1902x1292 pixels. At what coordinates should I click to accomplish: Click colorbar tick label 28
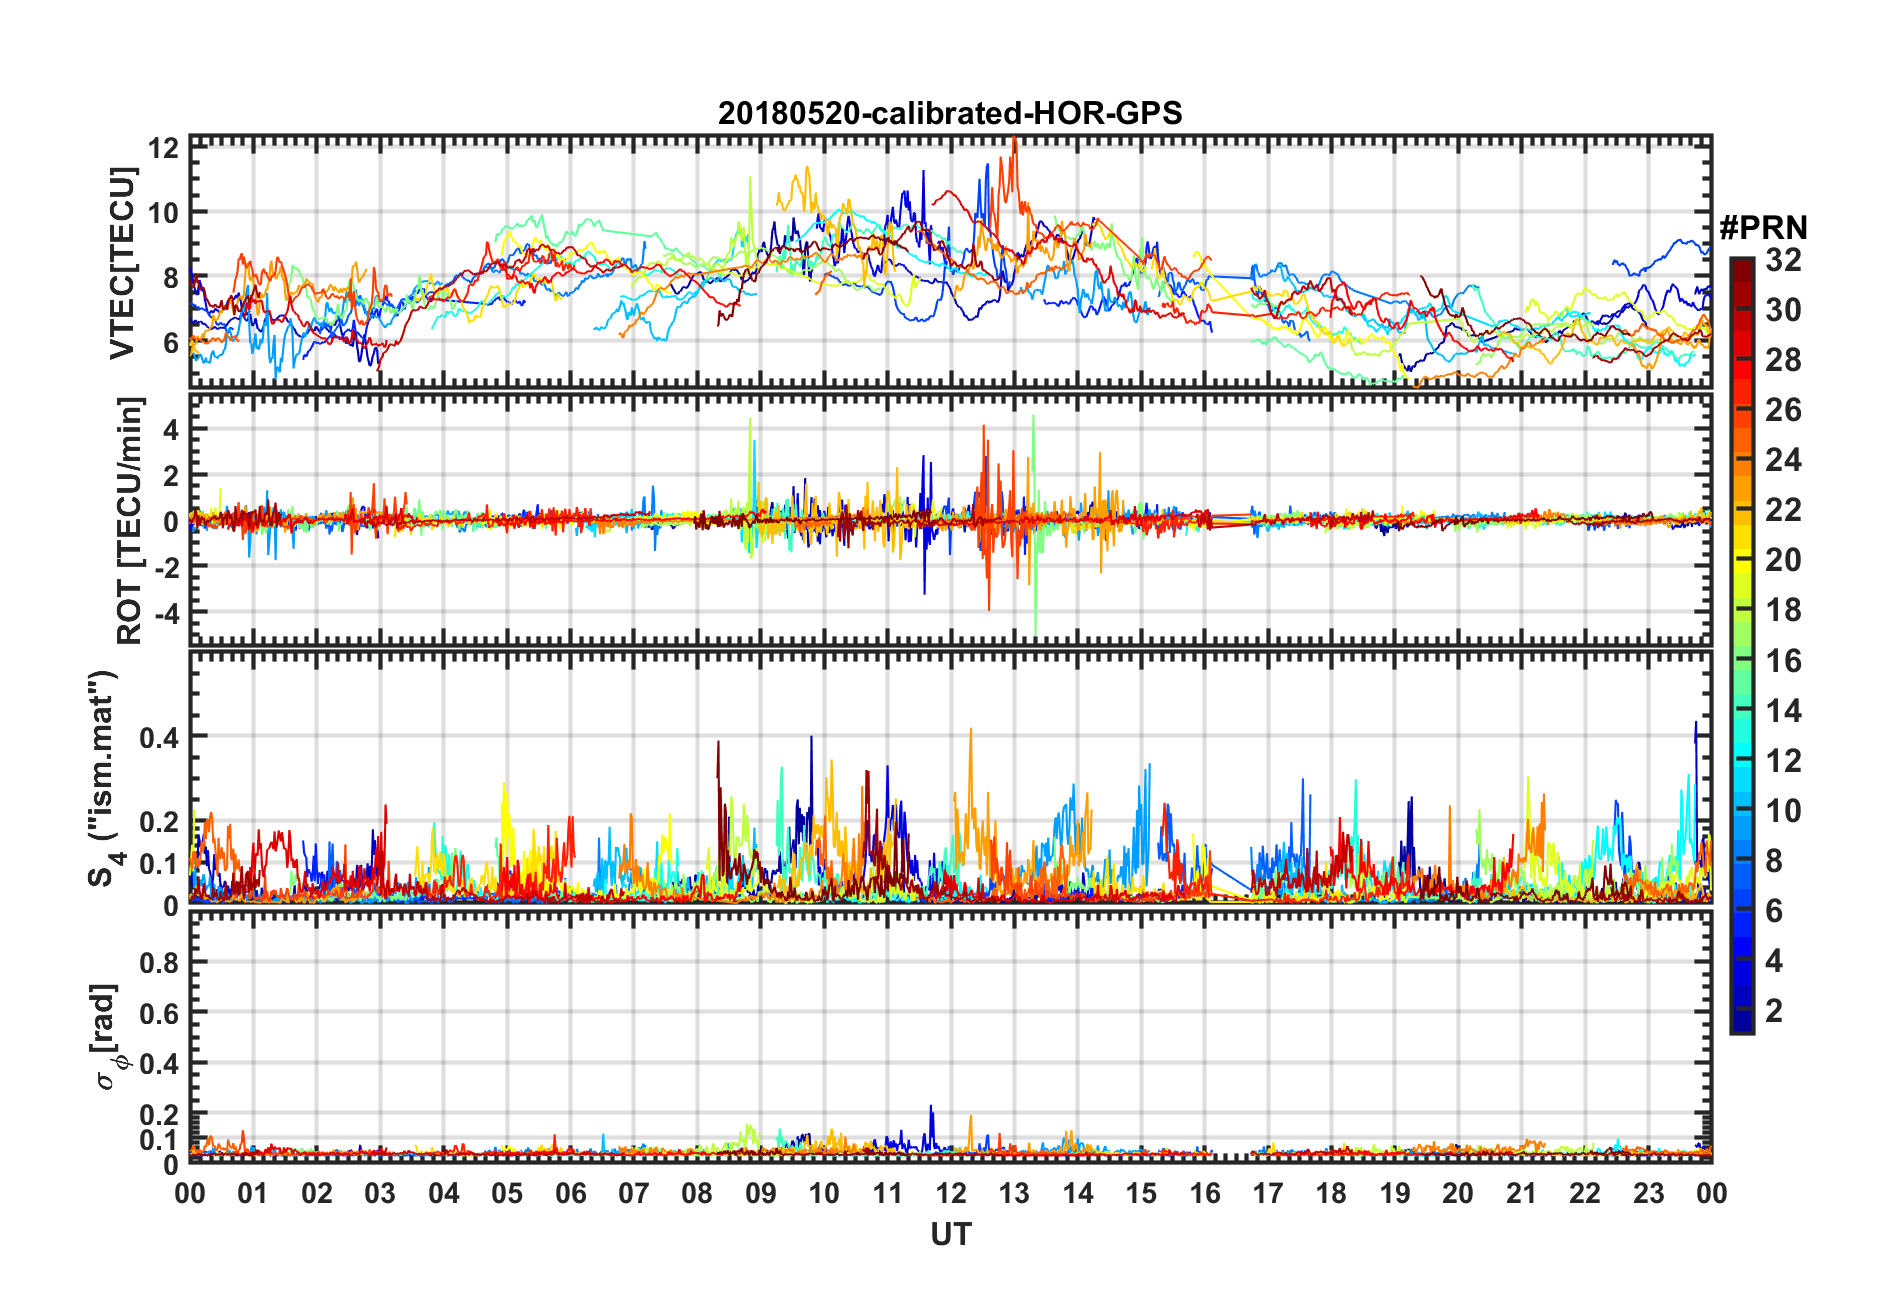(1783, 360)
